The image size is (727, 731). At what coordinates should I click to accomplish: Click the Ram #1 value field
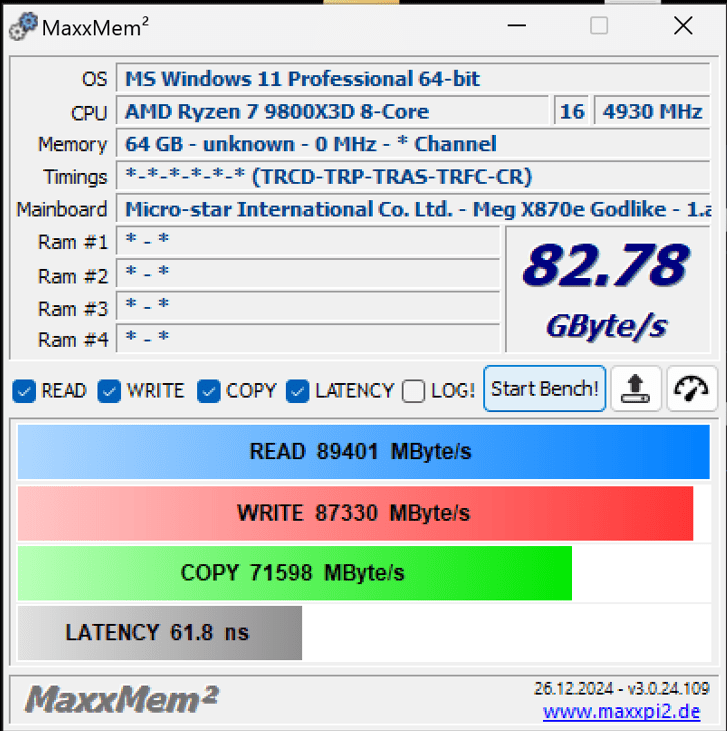308,241
